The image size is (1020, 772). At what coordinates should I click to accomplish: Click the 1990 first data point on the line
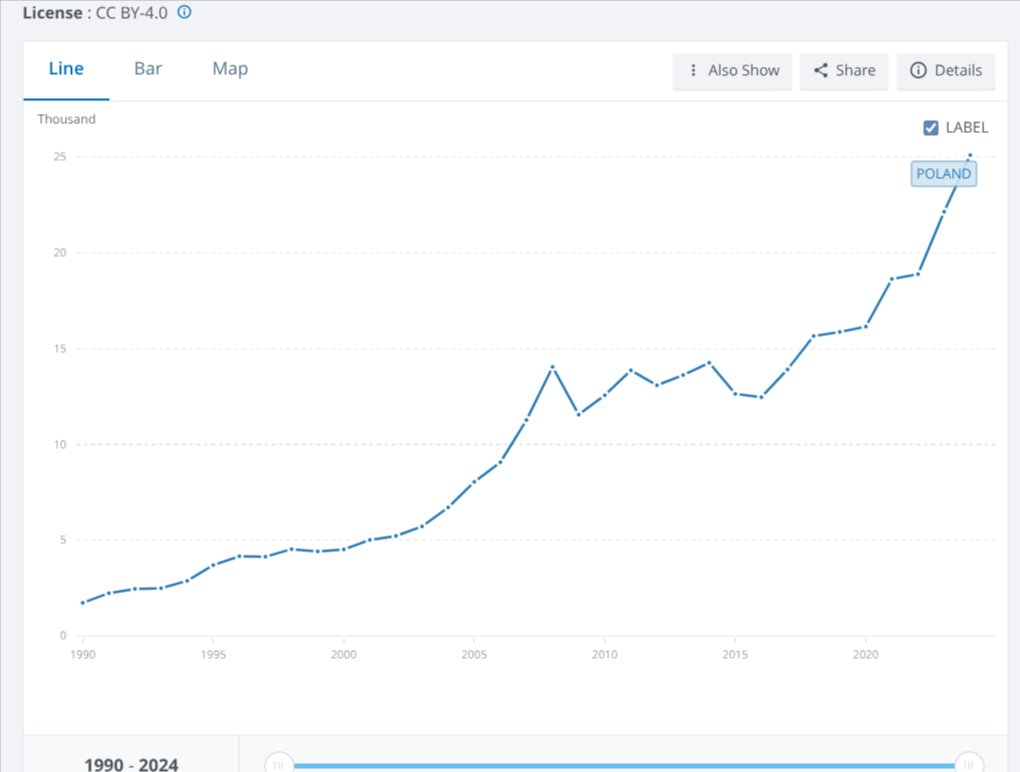point(83,603)
